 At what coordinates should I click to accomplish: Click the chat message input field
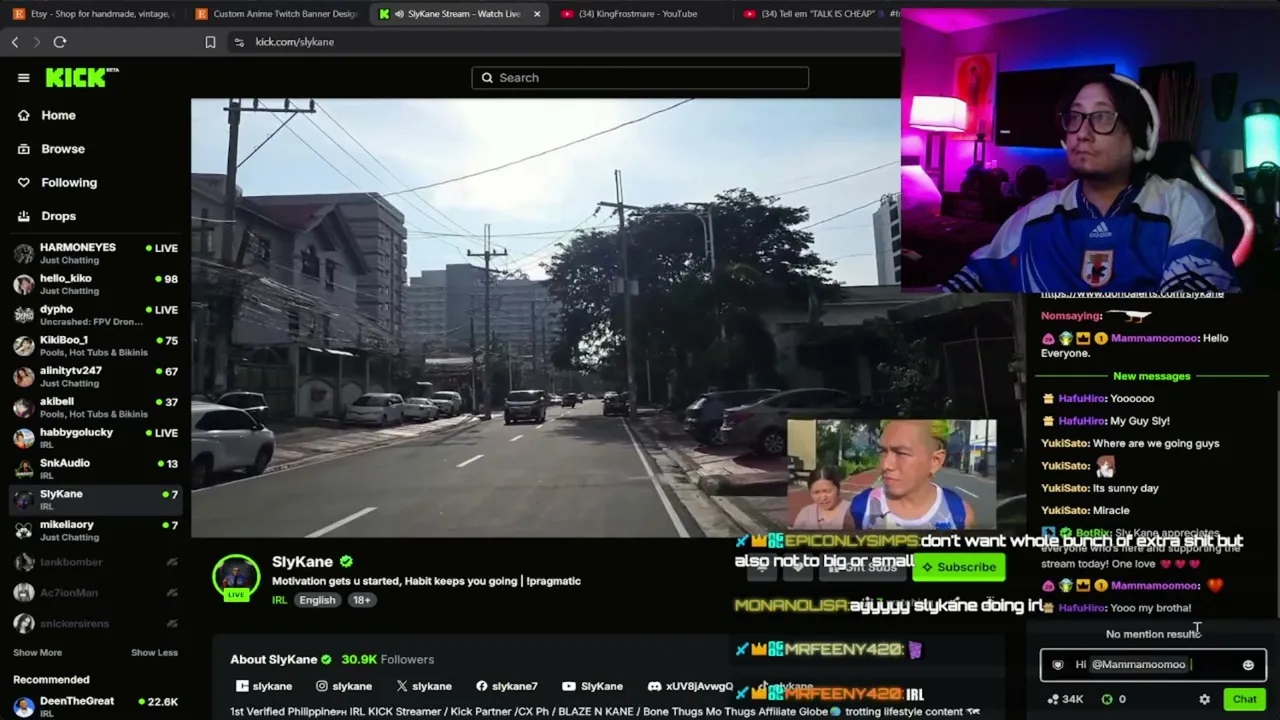click(1153, 665)
